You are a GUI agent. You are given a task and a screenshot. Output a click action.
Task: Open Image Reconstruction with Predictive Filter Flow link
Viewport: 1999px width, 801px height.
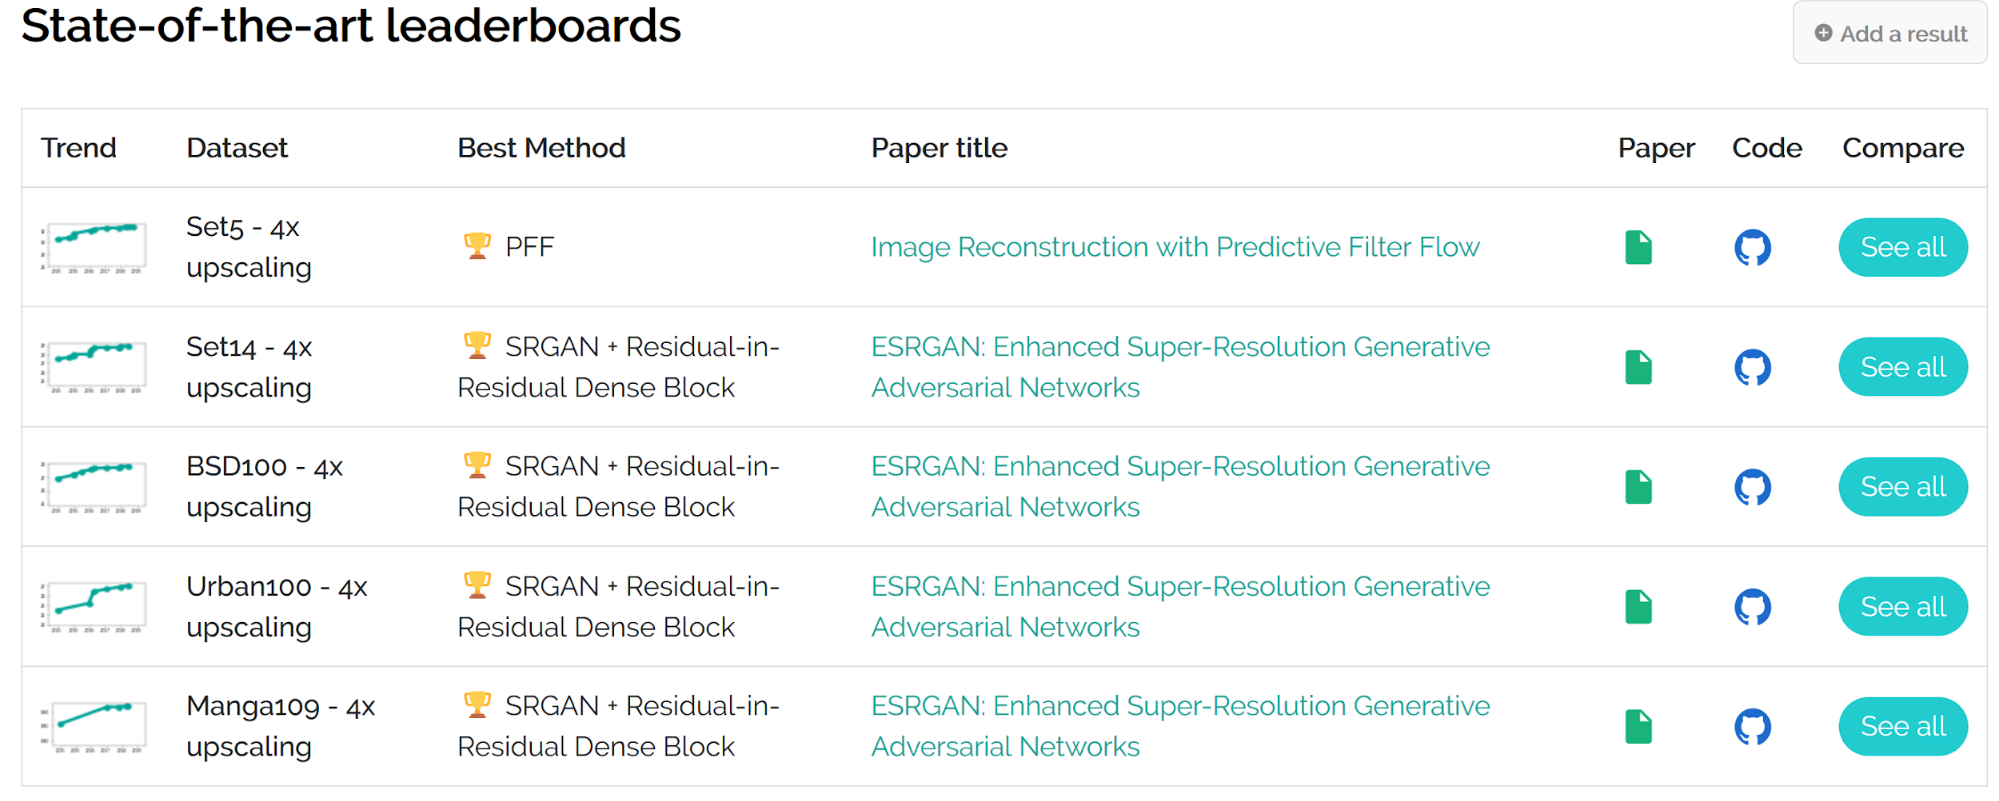1175,247
